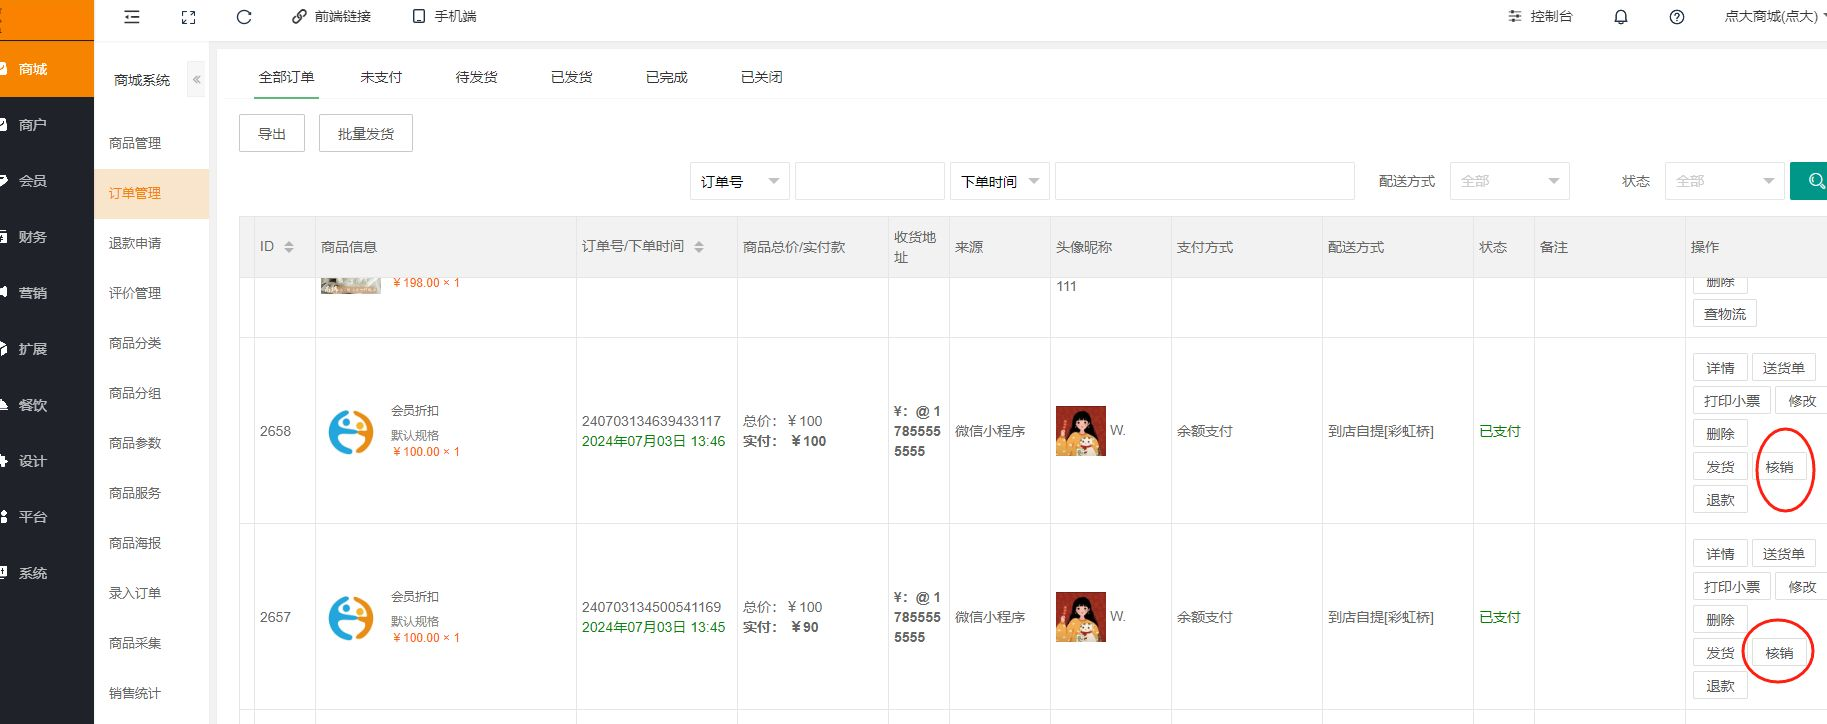Switch to the 已完成 tab
This screenshot has height=724, width=1827.
click(666, 77)
